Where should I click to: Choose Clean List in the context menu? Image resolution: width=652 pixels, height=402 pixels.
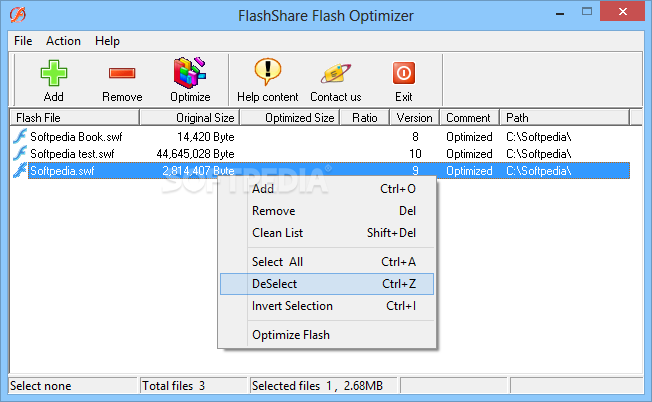coord(327,233)
